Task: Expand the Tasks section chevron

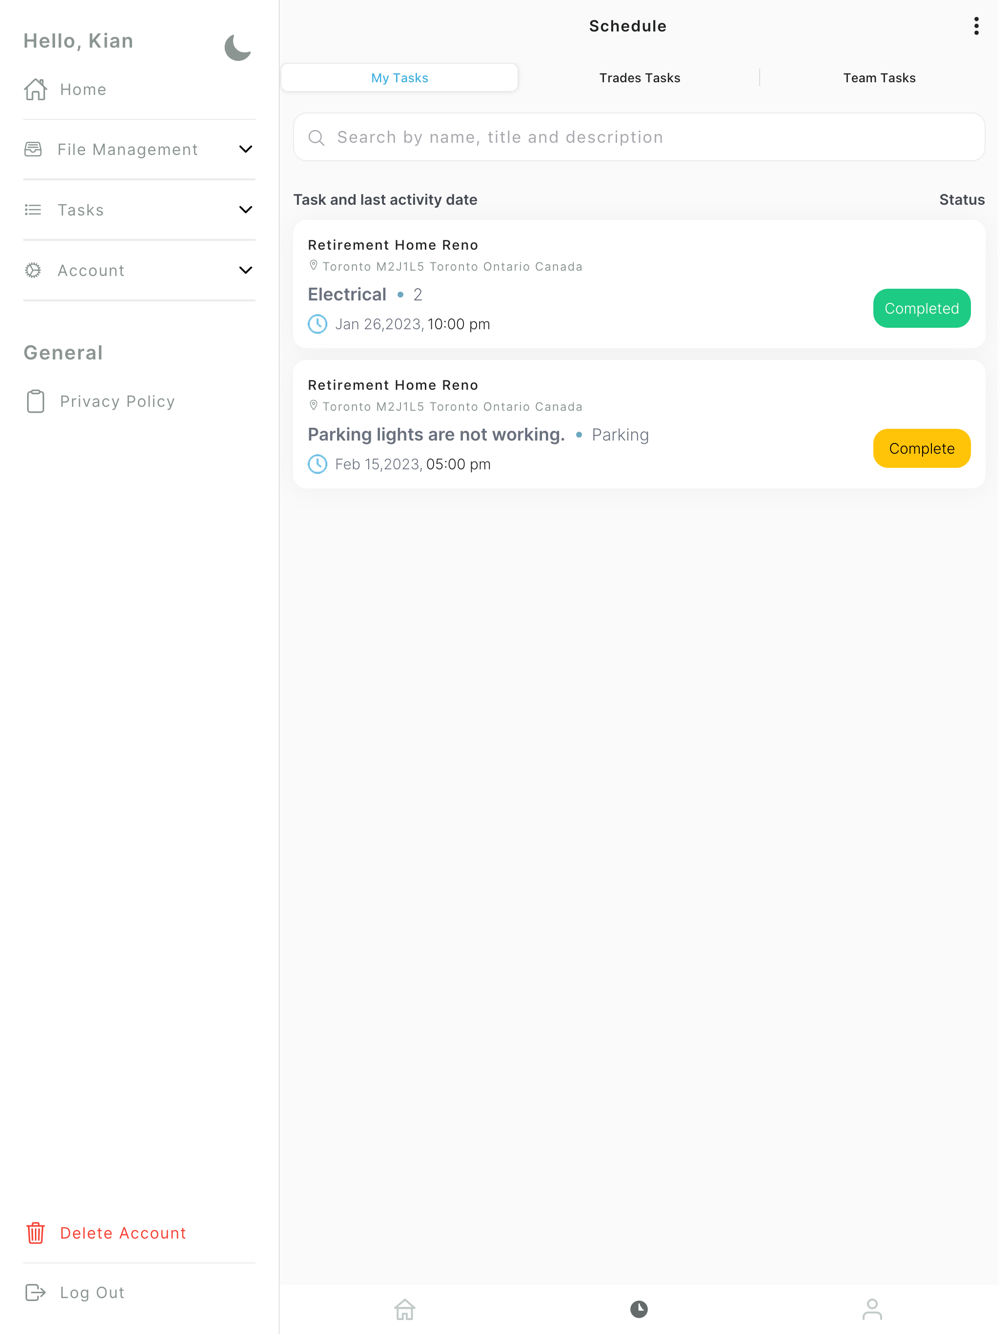Action: (x=246, y=210)
